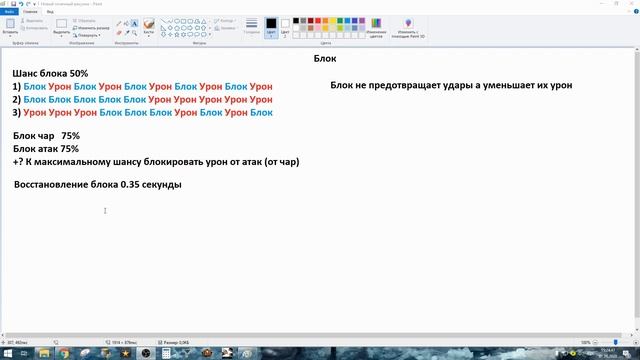The width and height of the screenshot is (640, 360).
Task: Open the shape Fill (Заливка) dropdown
Action: [225, 28]
